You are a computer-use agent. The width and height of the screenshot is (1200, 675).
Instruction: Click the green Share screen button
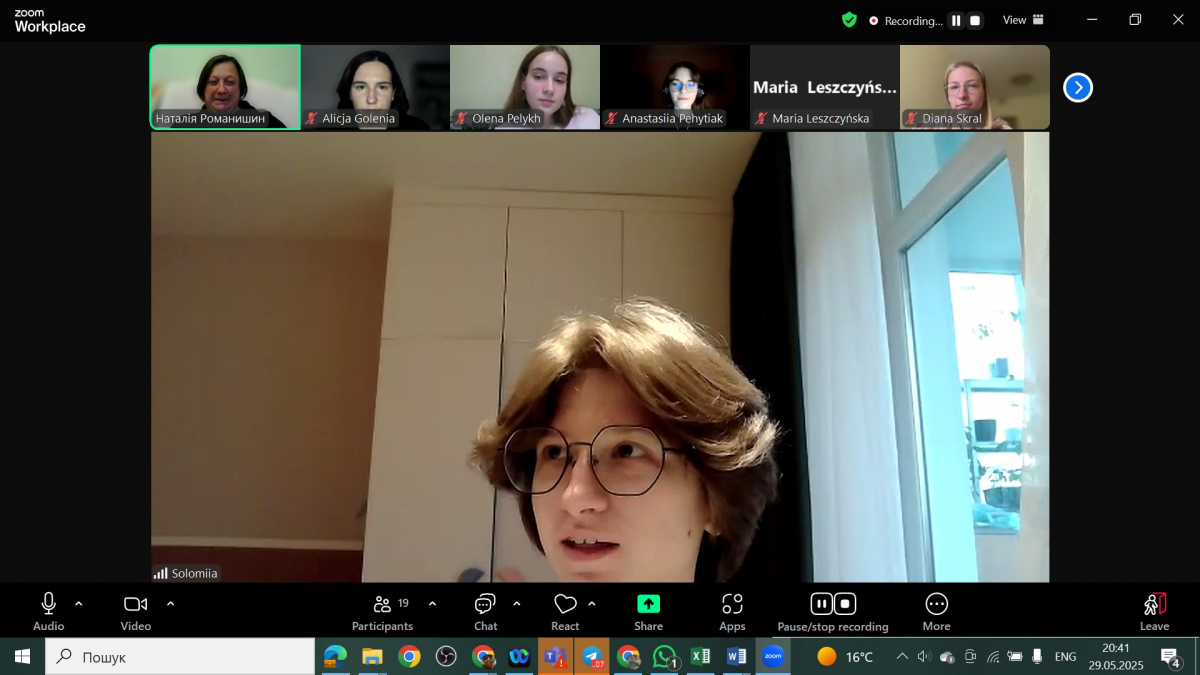click(648, 610)
